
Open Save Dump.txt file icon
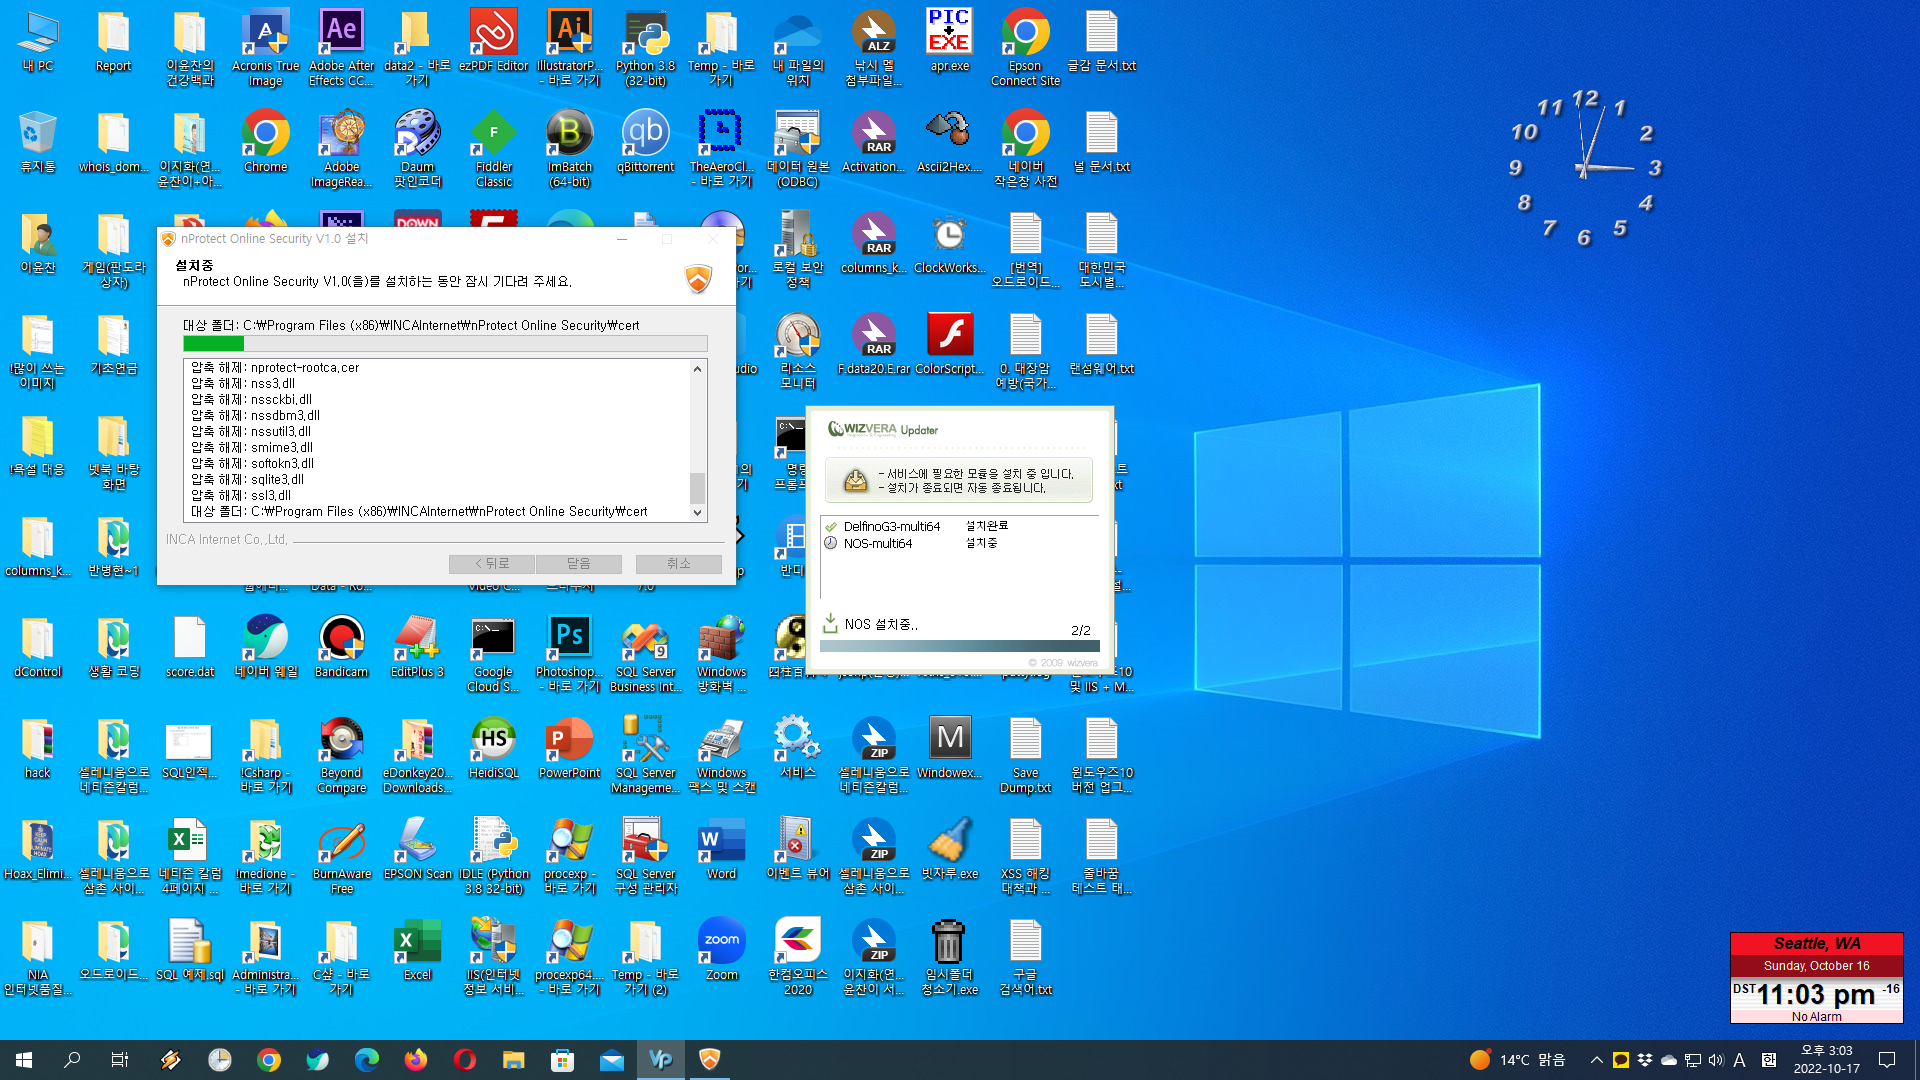[x=1025, y=755]
